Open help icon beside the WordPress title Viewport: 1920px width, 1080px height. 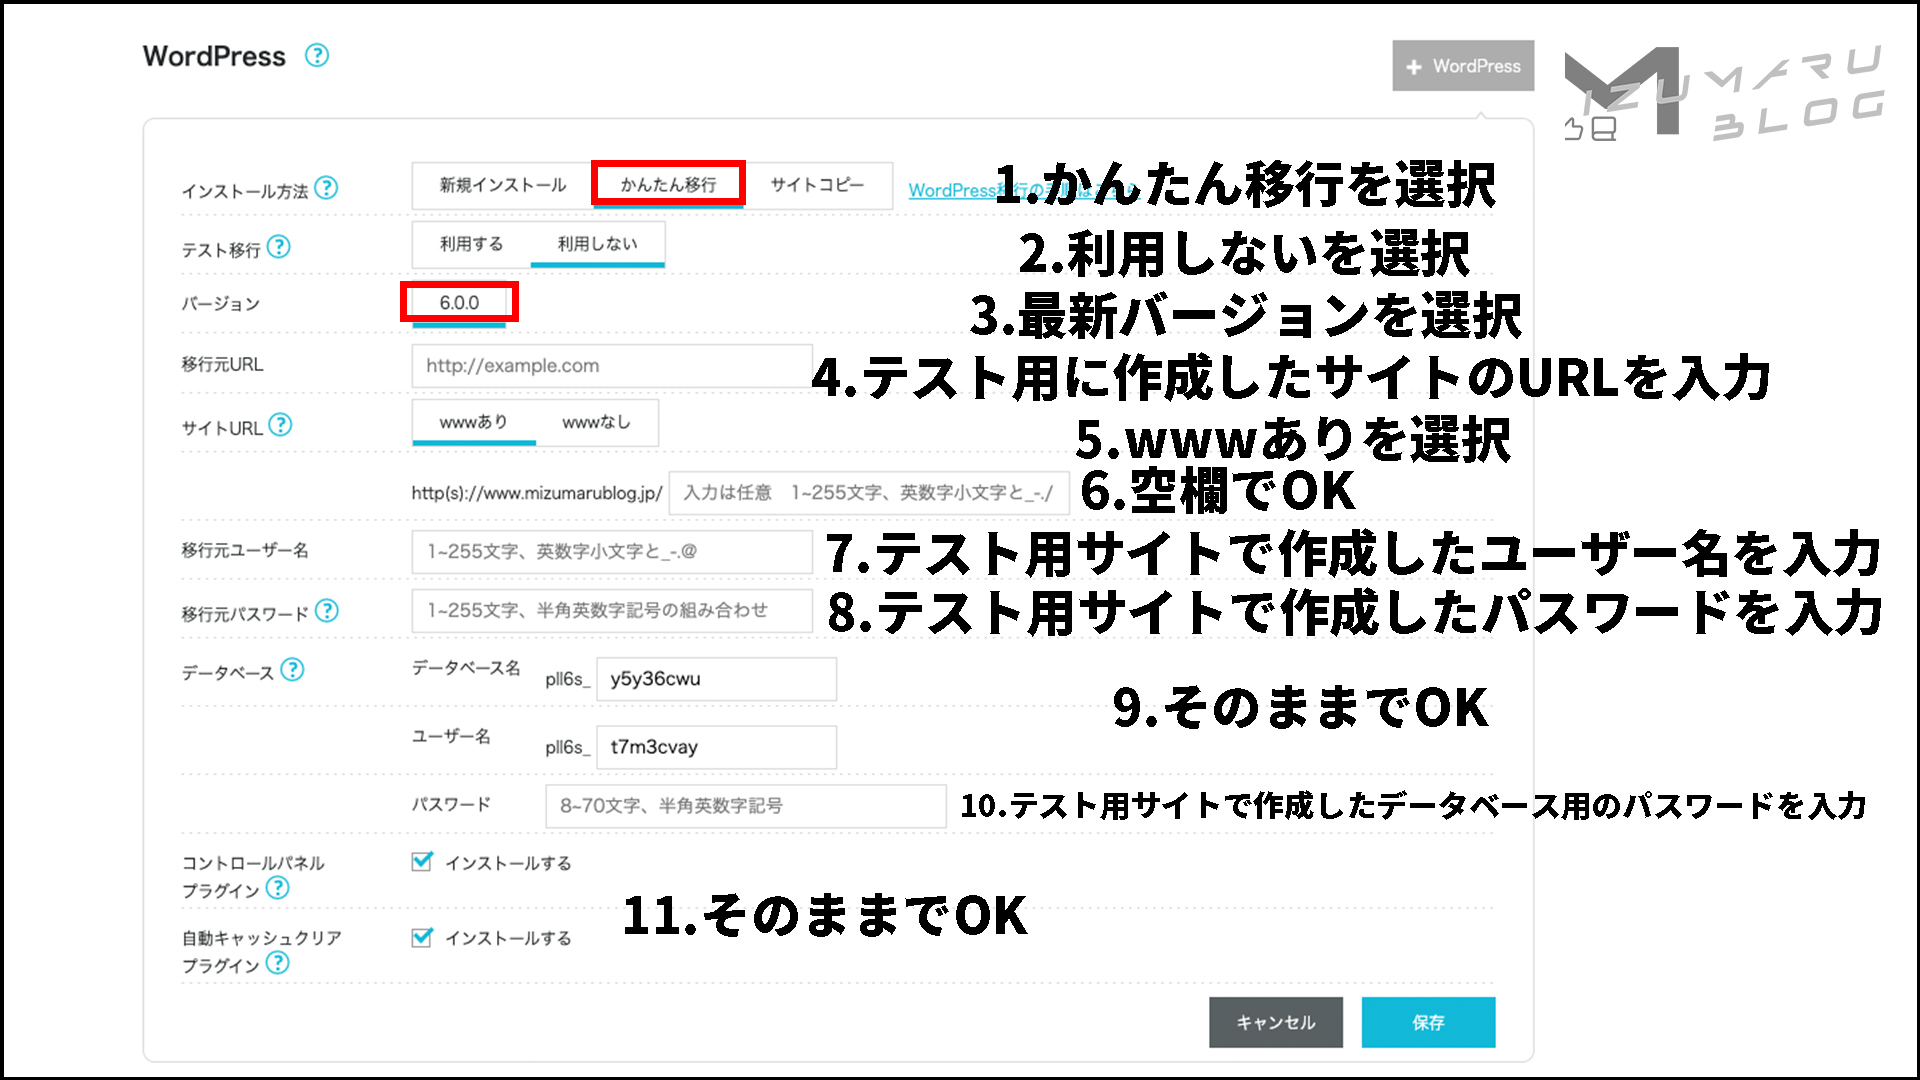click(x=317, y=55)
